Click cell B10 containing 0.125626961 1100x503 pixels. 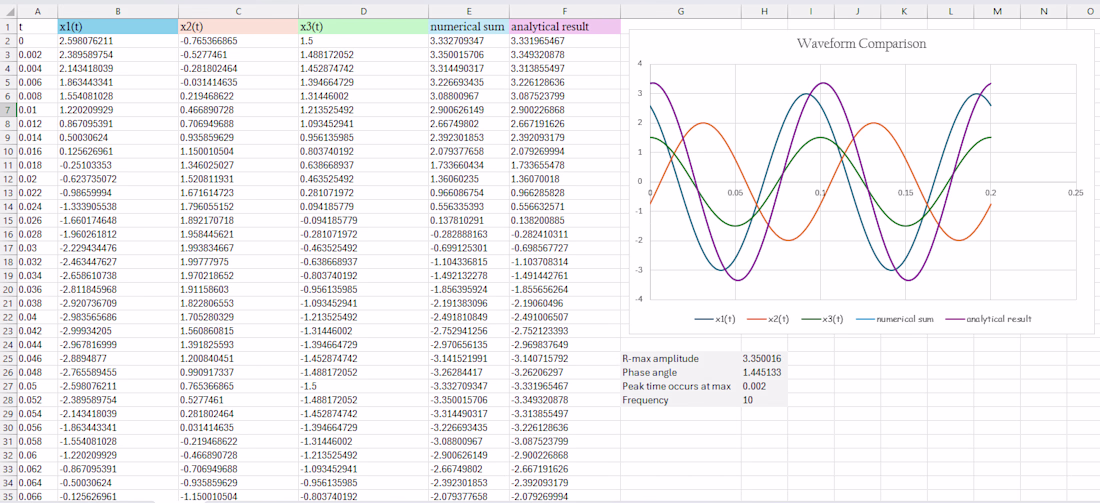click(x=117, y=152)
